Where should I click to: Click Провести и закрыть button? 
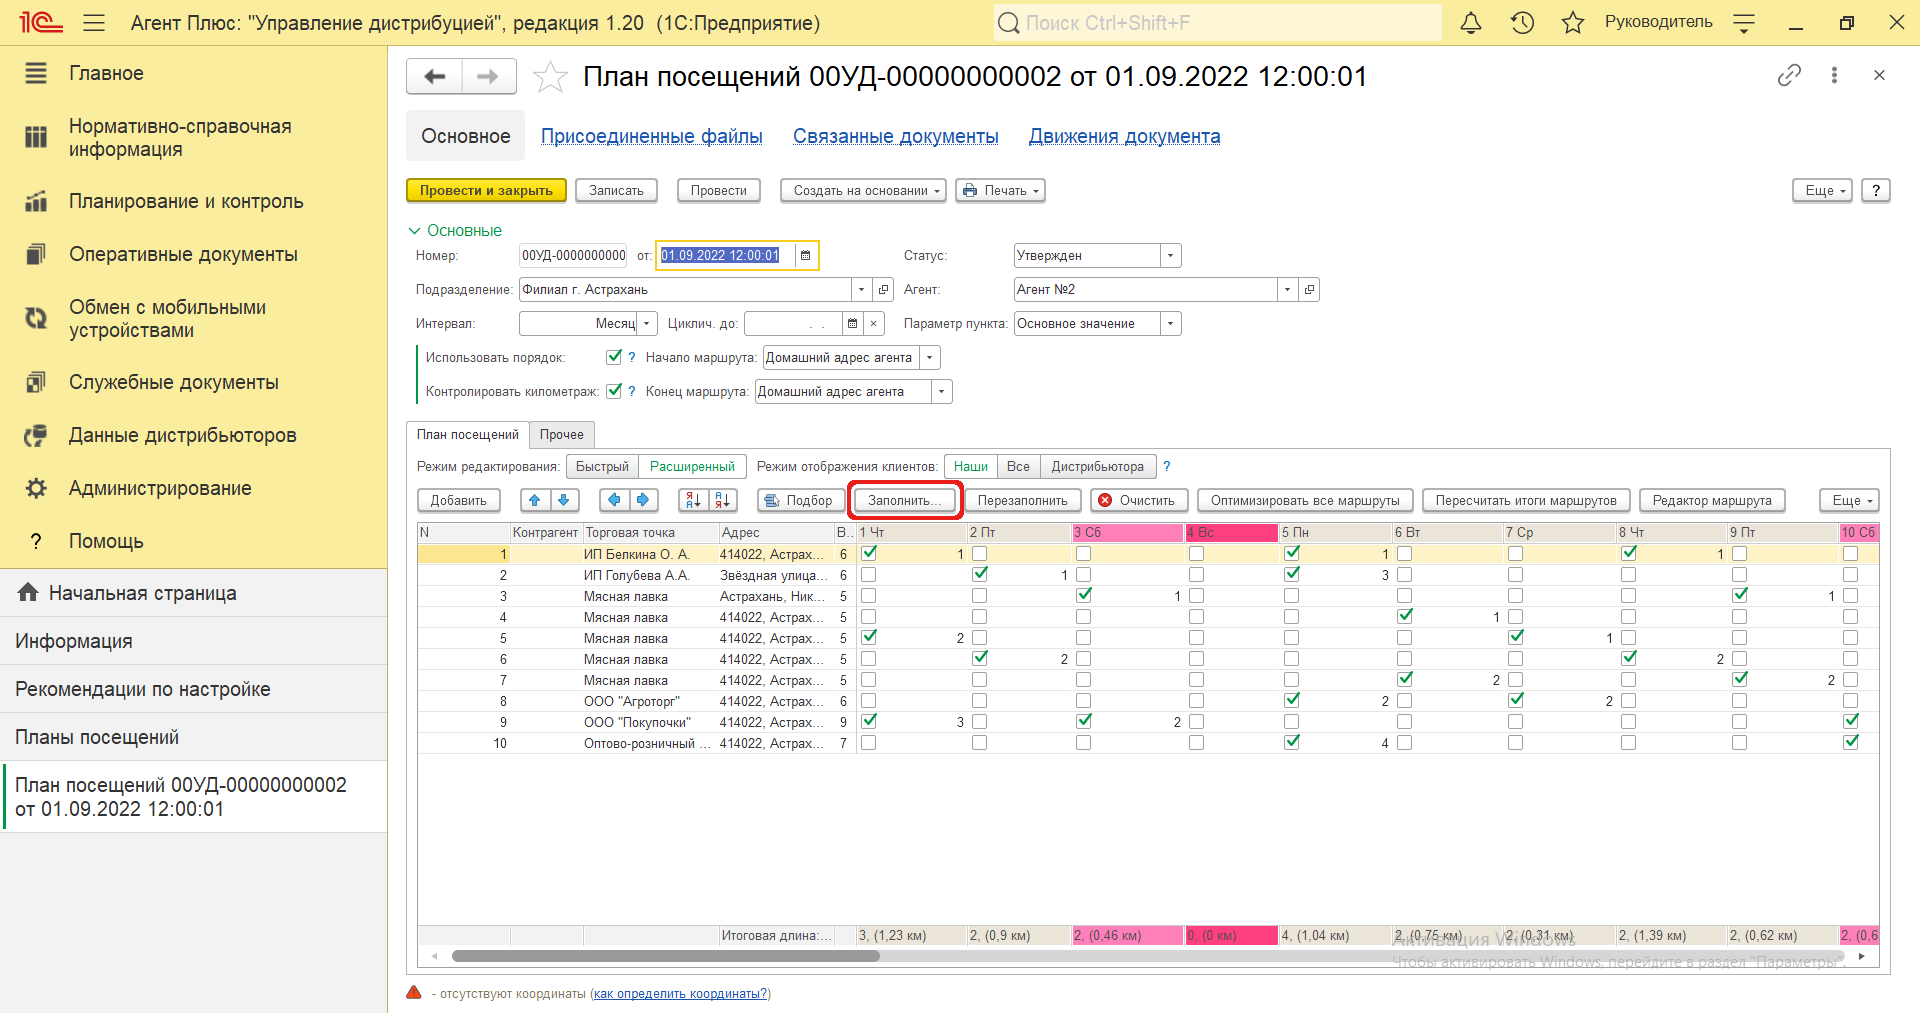[x=486, y=190]
